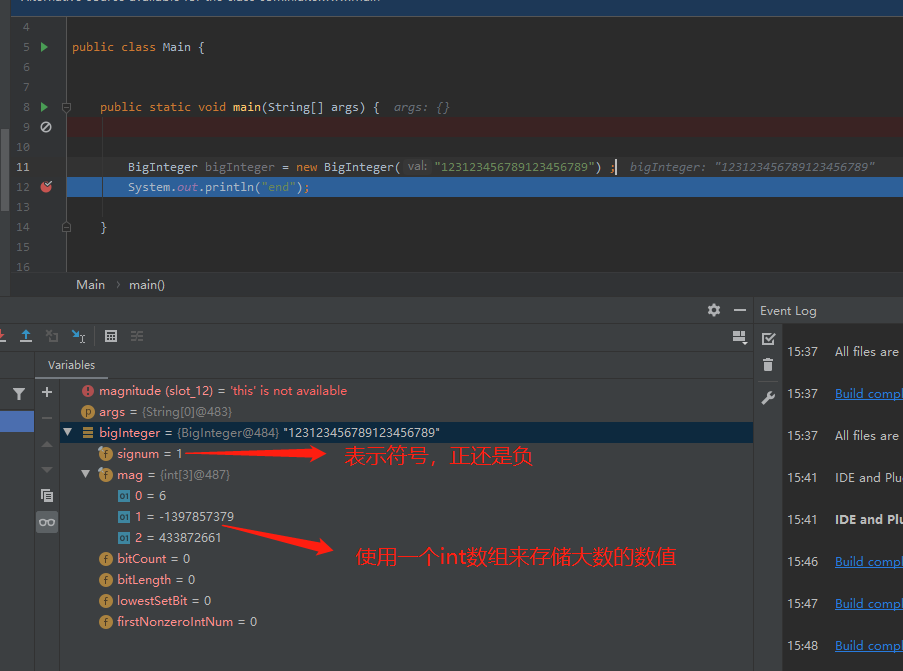This screenshot has height=671, width=903.
Task: Click the disabled breakpoint icon on line 9
Action: [x=46, y=127]
